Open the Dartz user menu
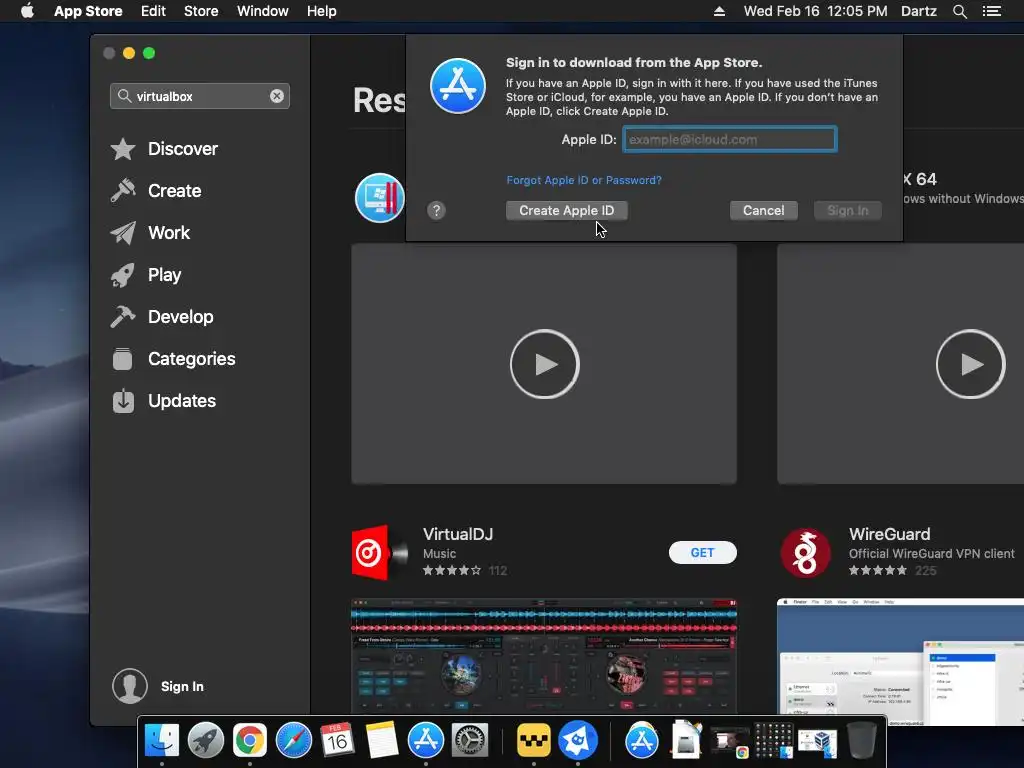Image resolution: width=1024 pixels, height=768 pixels. click(918, 11)
